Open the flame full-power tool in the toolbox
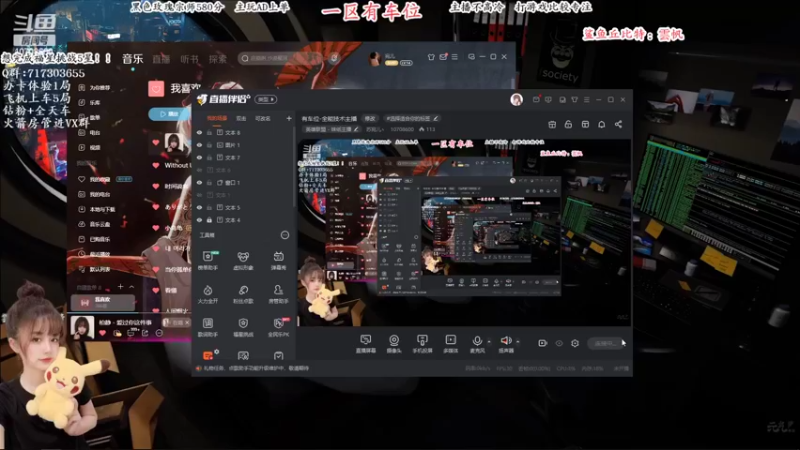The width and height of the screenshot is (800, 450). [208, 294]
